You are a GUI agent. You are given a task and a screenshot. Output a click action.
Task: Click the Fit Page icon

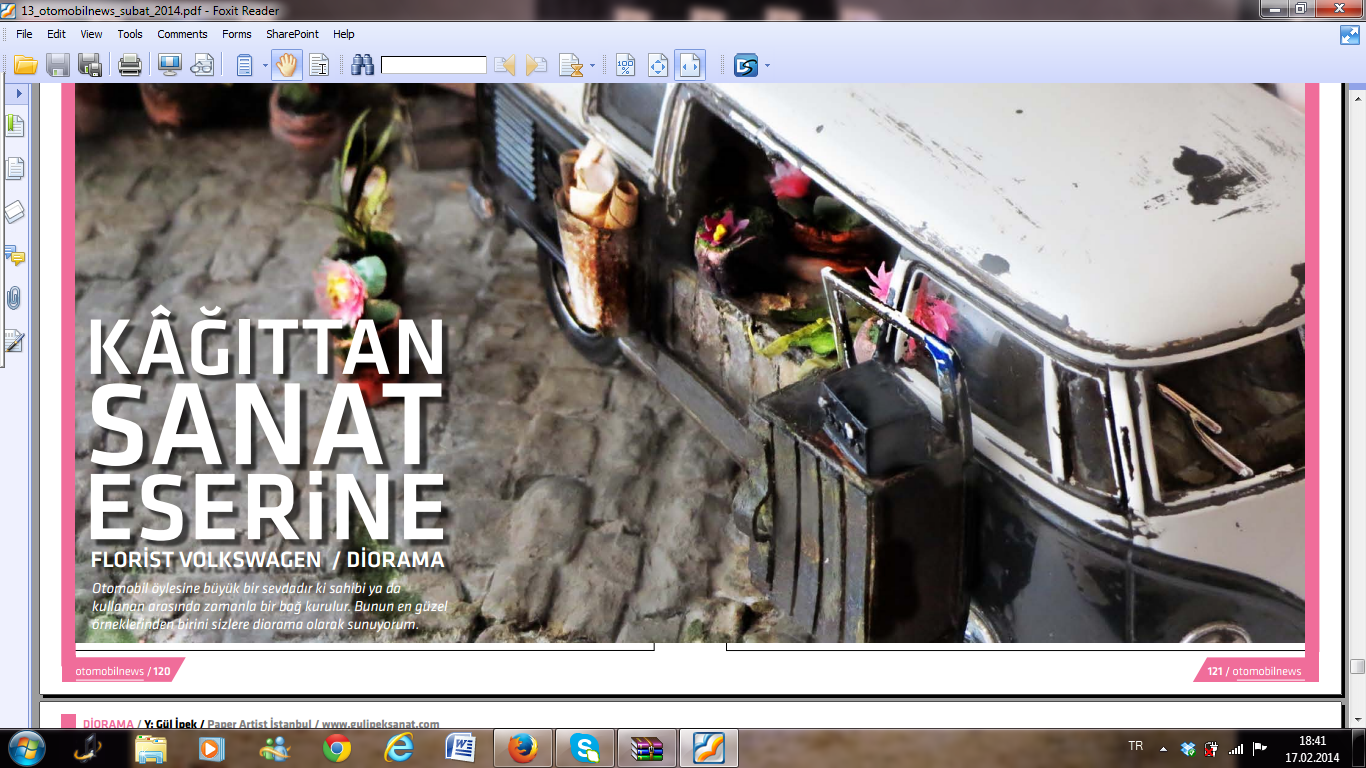coord(657,66)
